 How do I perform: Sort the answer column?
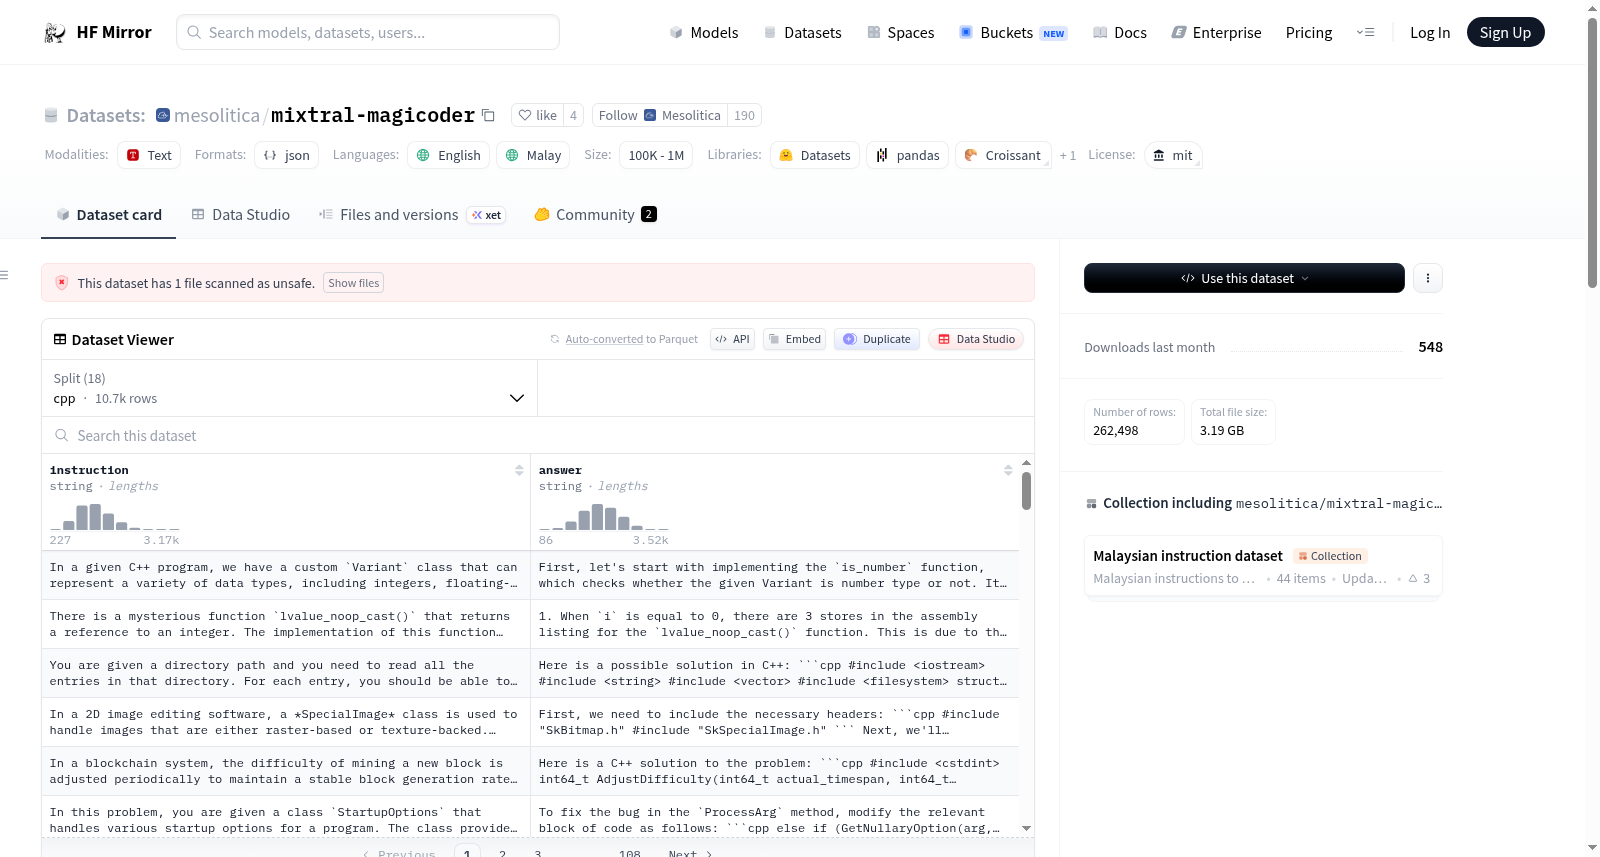pyautogui.click(x=1008, y=470)
